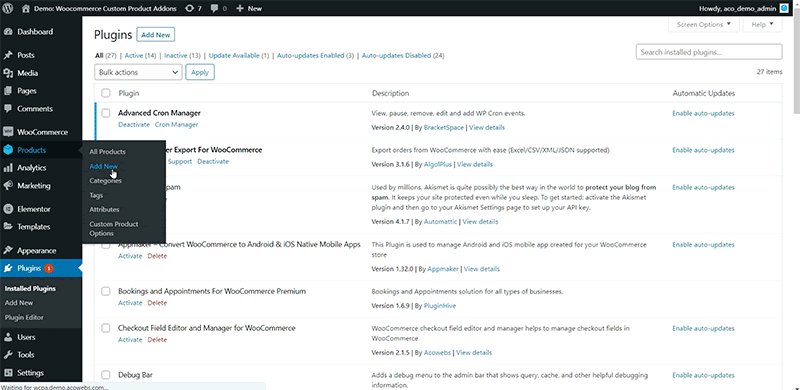Open Tags in Products submenu
800x390 pixels.
96,195
